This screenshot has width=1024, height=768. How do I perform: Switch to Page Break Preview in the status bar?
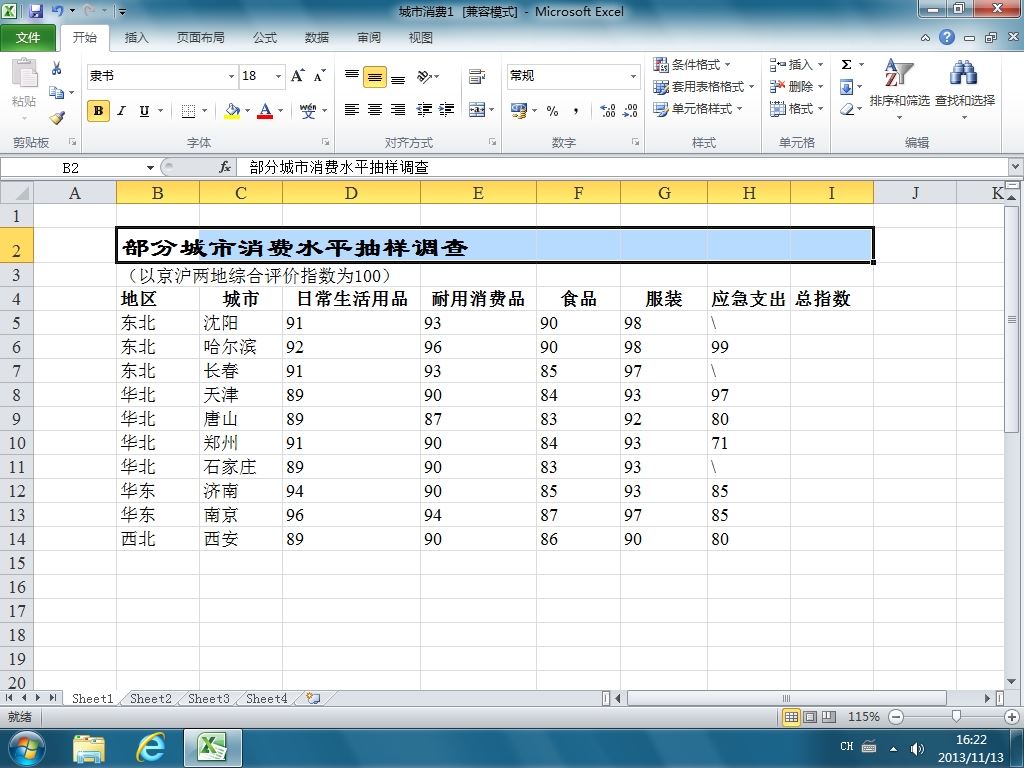pyautogui.click(x=829, y=716)
